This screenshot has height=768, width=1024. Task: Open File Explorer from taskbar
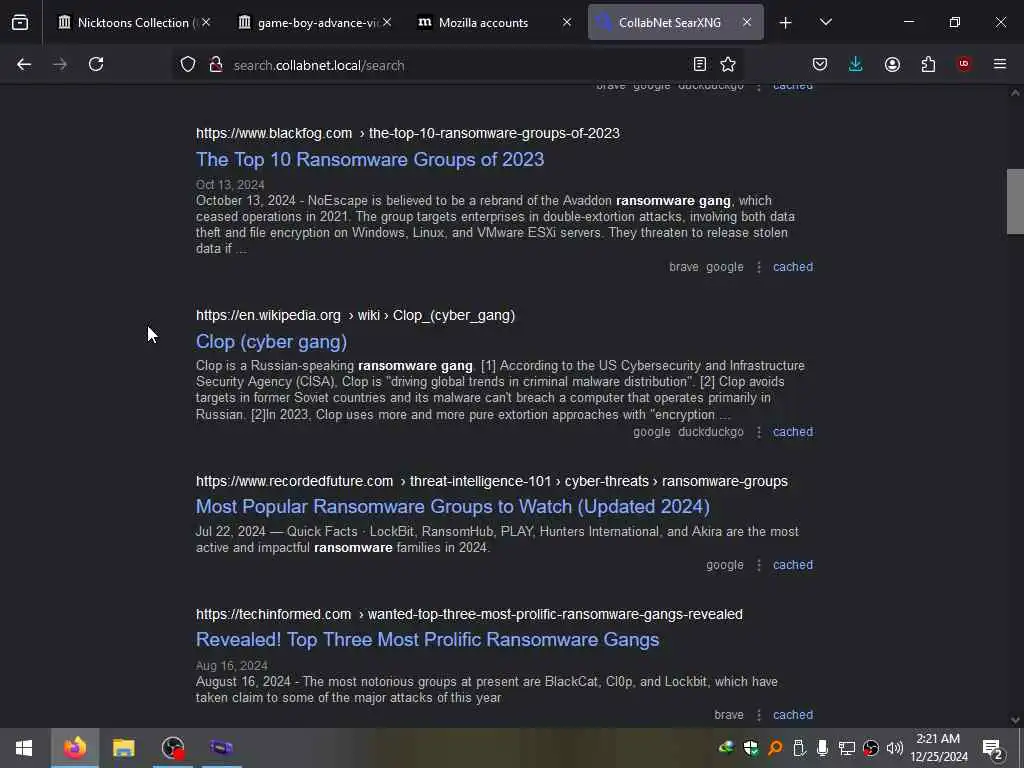click(x=123, y=748)
